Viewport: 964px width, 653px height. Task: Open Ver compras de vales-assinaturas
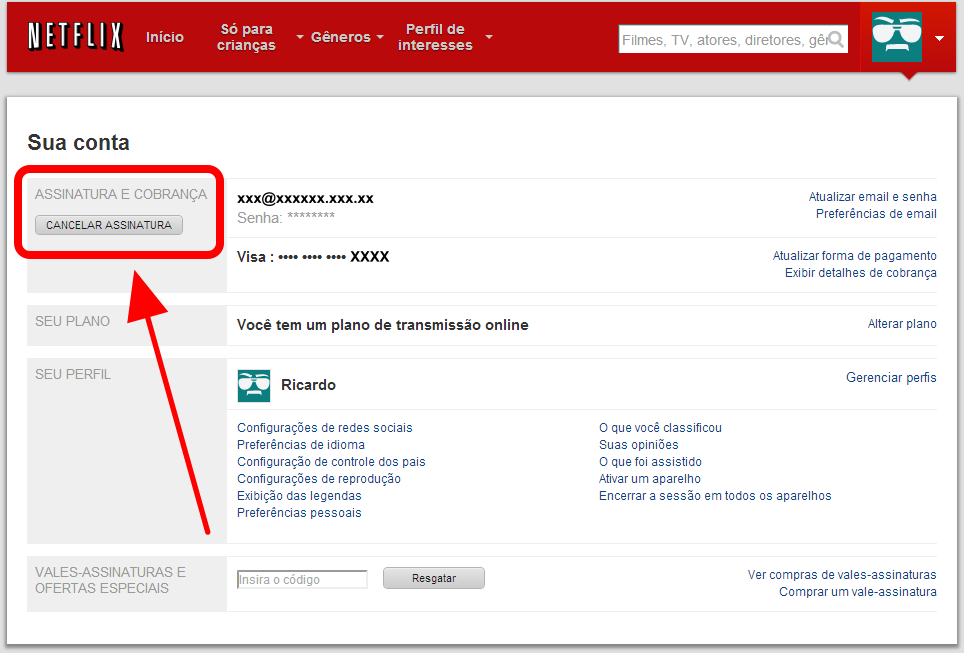(842, 575)
